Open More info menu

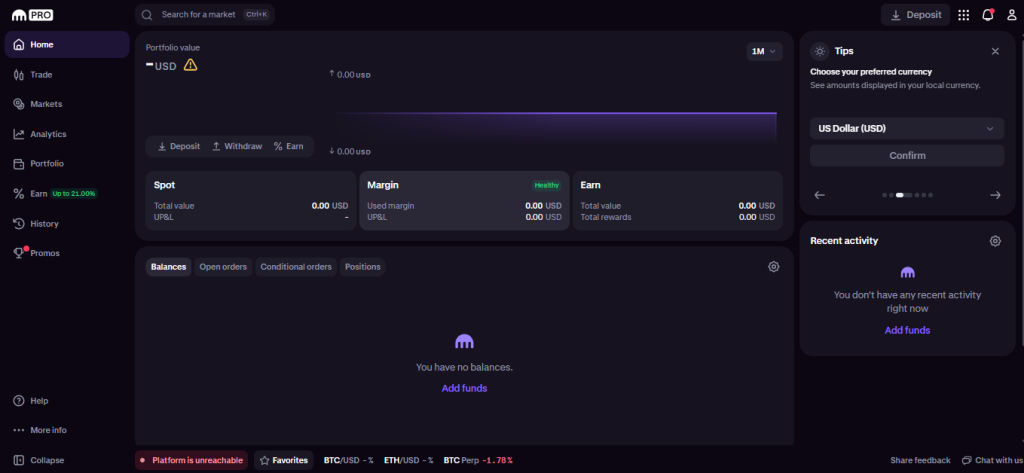[x=67, y=430]
